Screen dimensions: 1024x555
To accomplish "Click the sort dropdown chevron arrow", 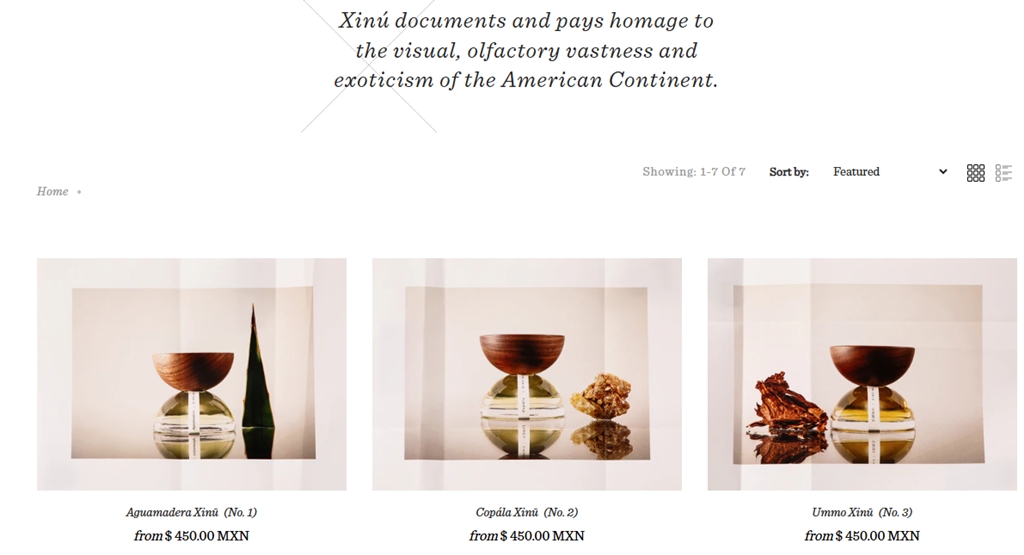I will point(943,172).
